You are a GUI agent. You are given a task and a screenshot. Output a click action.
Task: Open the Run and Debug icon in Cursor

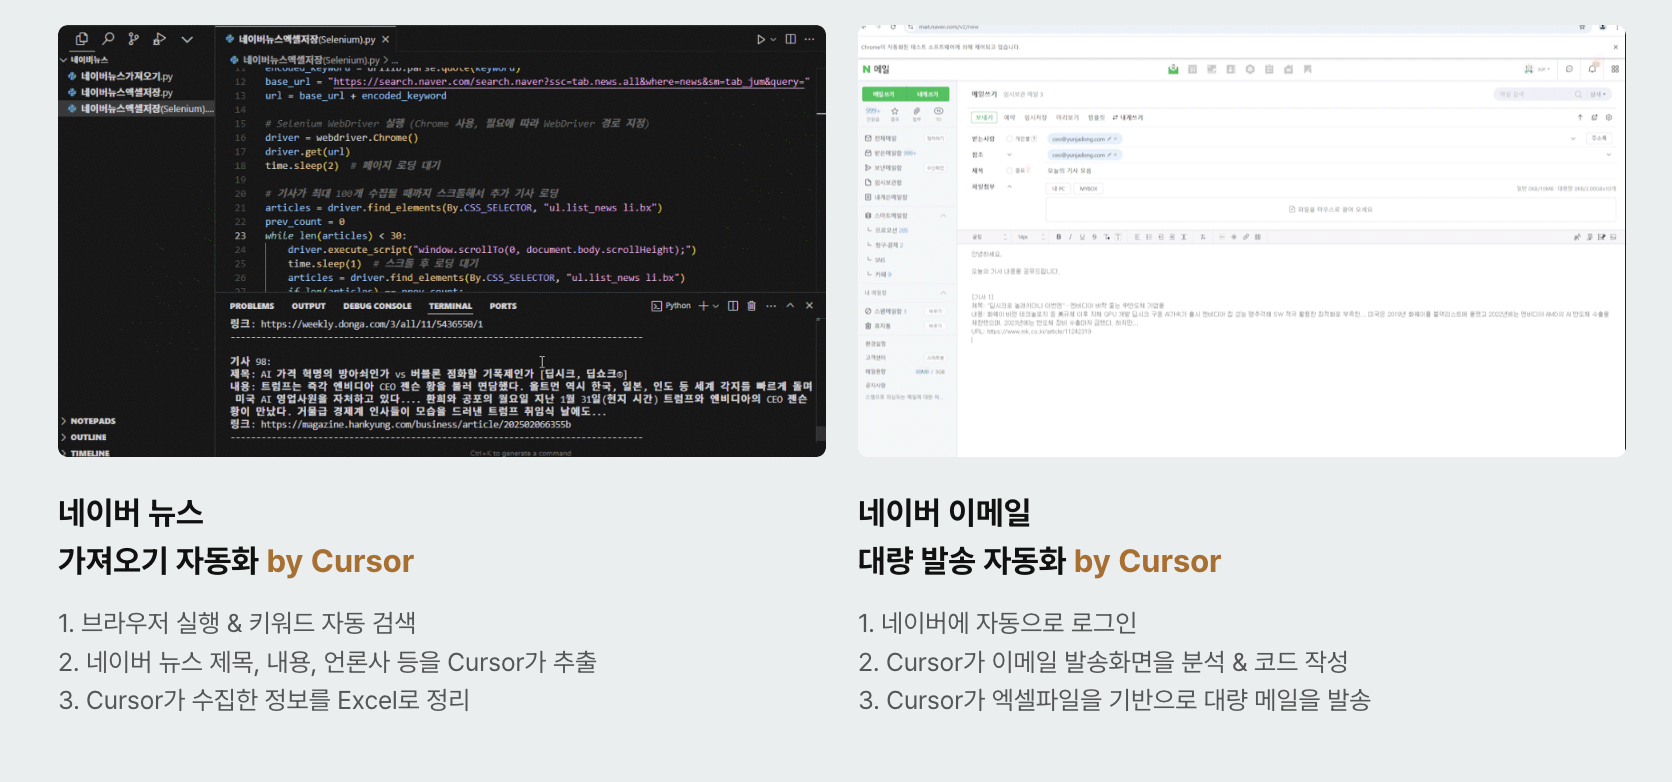coord(159,39)
